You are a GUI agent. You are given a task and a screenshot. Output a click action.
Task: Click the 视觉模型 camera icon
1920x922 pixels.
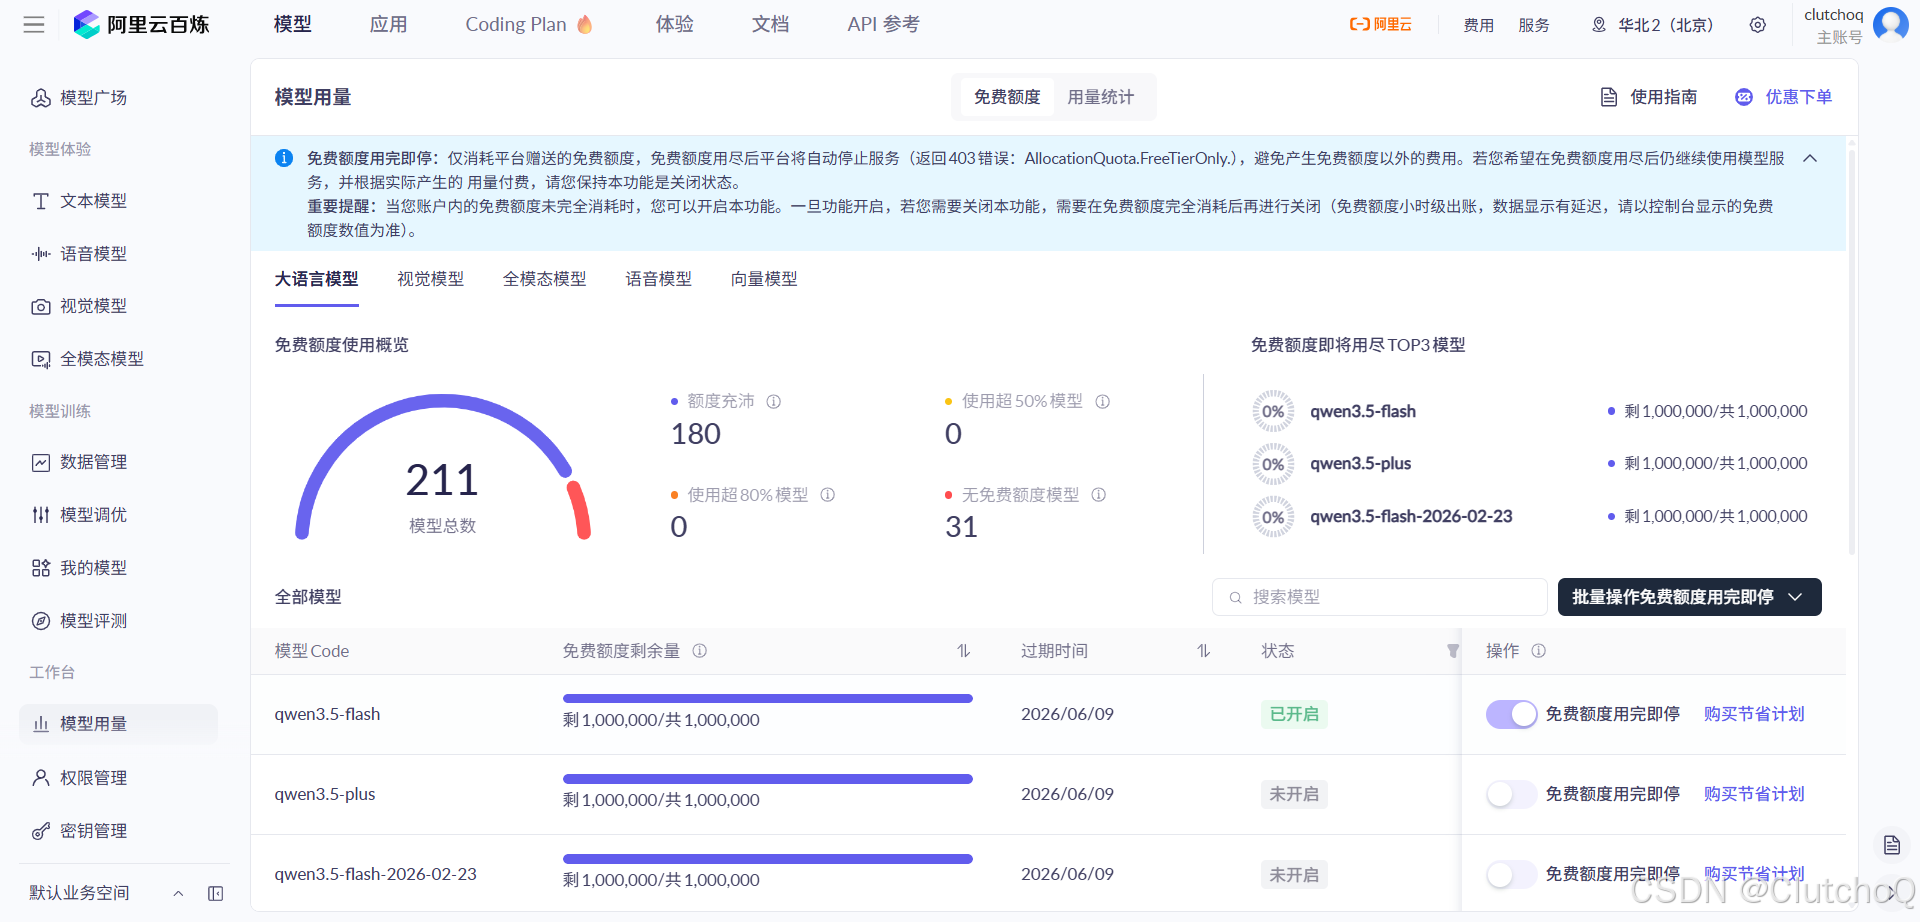tap(41, 306)
